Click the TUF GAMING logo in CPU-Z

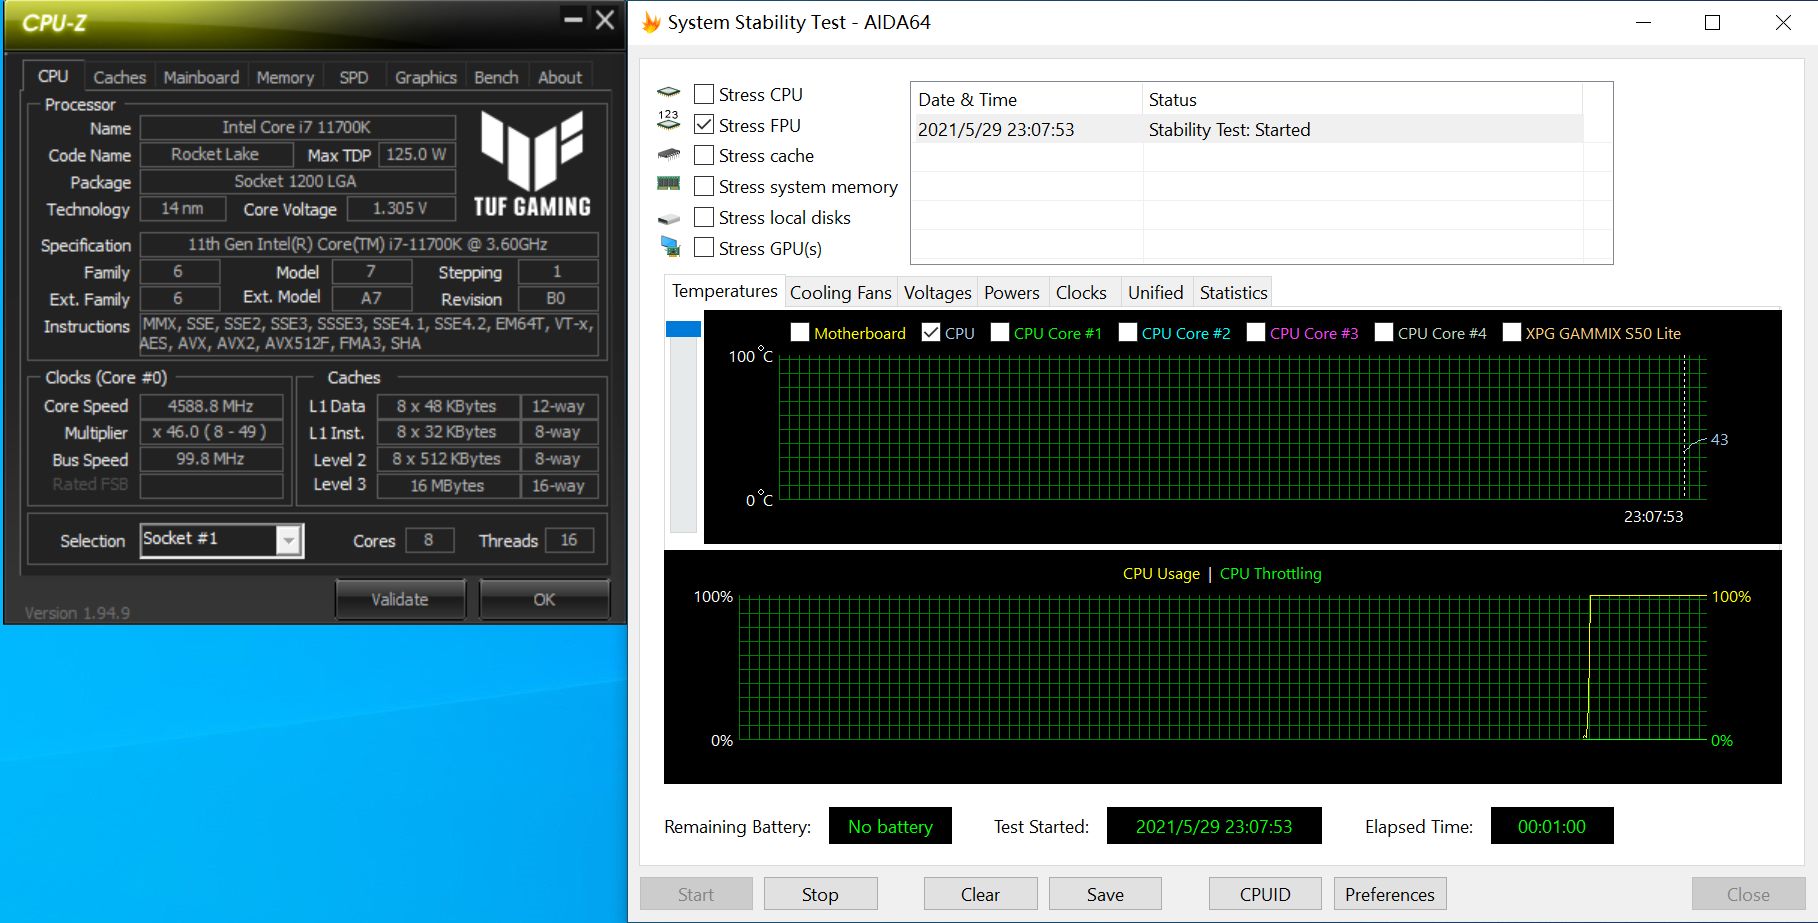(532, 163)
